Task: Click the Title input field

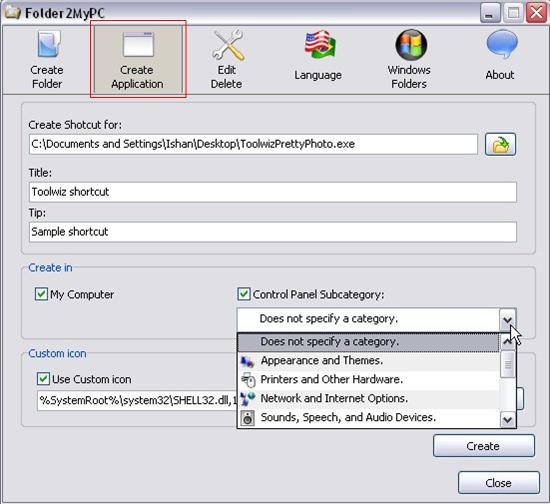Action: tap(273, 192)
